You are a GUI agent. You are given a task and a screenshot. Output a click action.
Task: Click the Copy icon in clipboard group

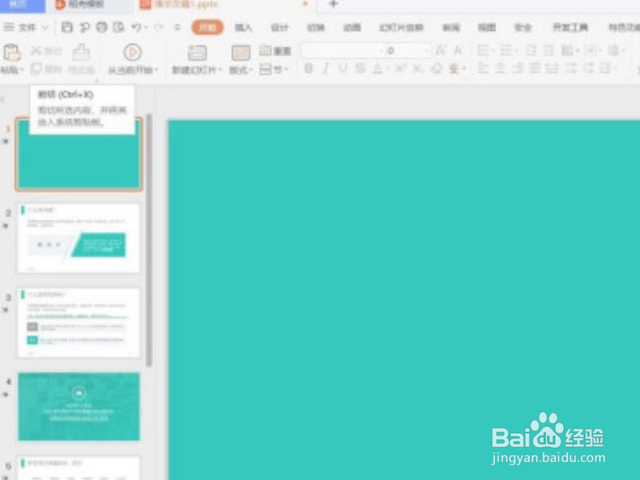[36, 69]
